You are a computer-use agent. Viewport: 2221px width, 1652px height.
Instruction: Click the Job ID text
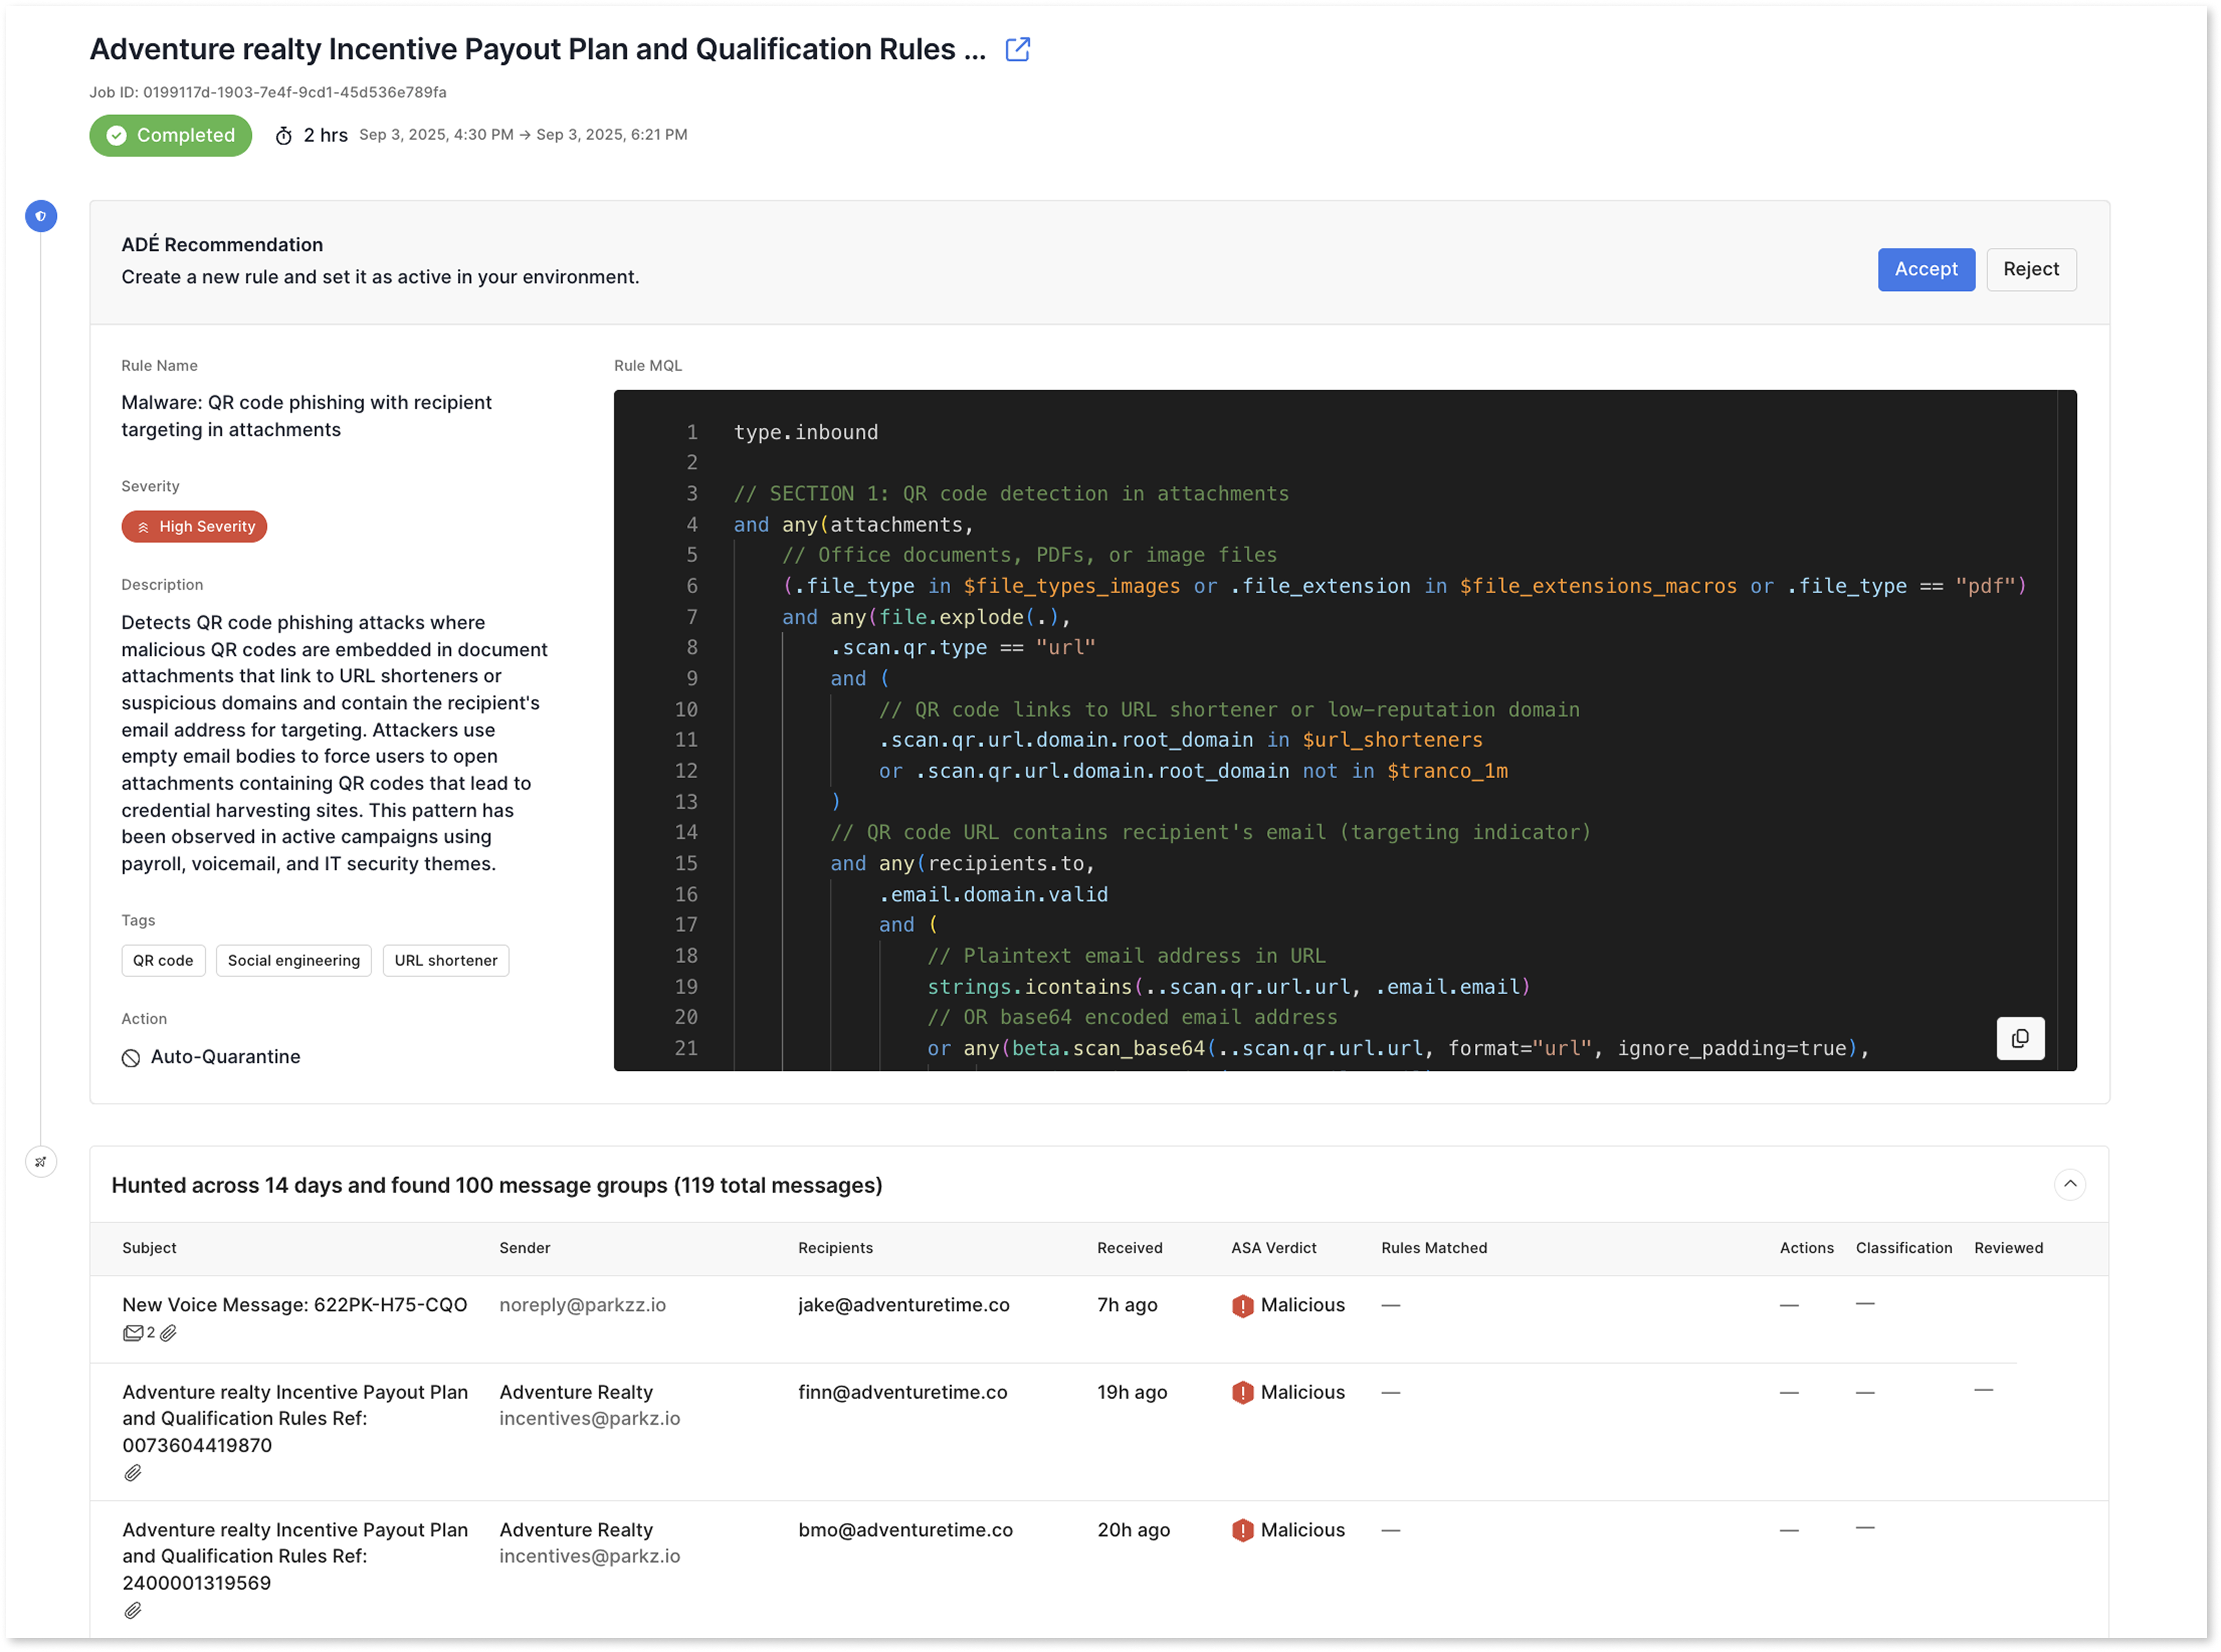click(268, 92)
